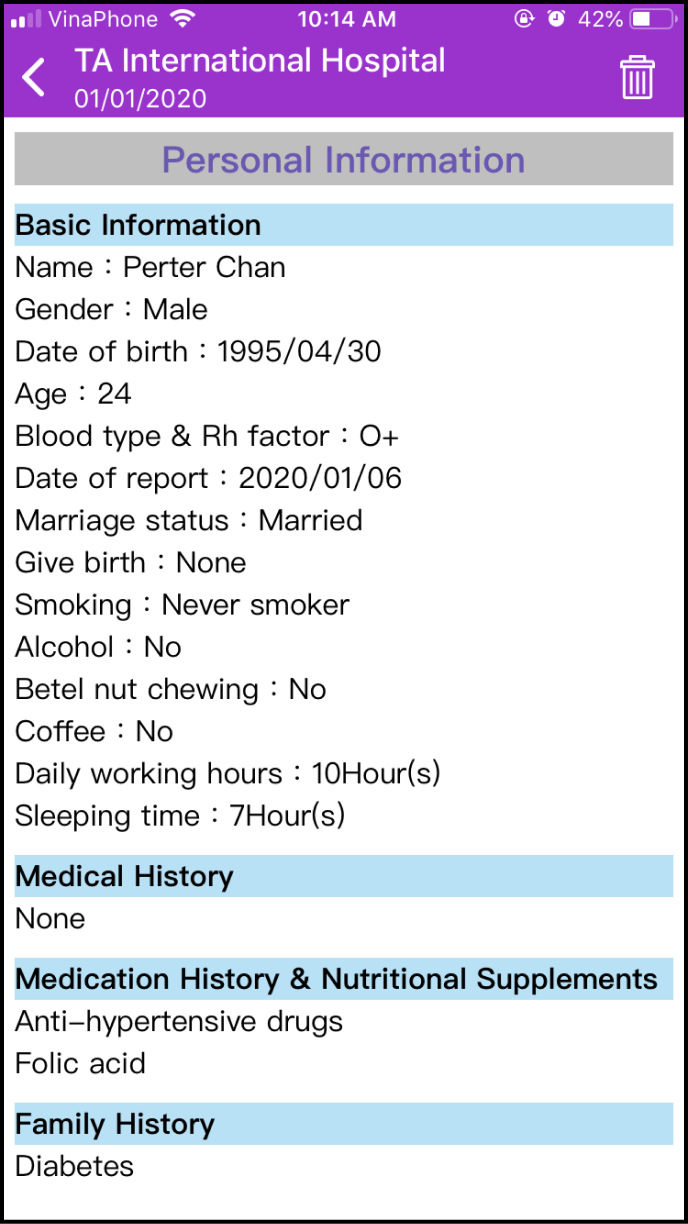688x1224 pixels.
Task: Tap the Name Perter Chan row
Action: tap(150, 268)
